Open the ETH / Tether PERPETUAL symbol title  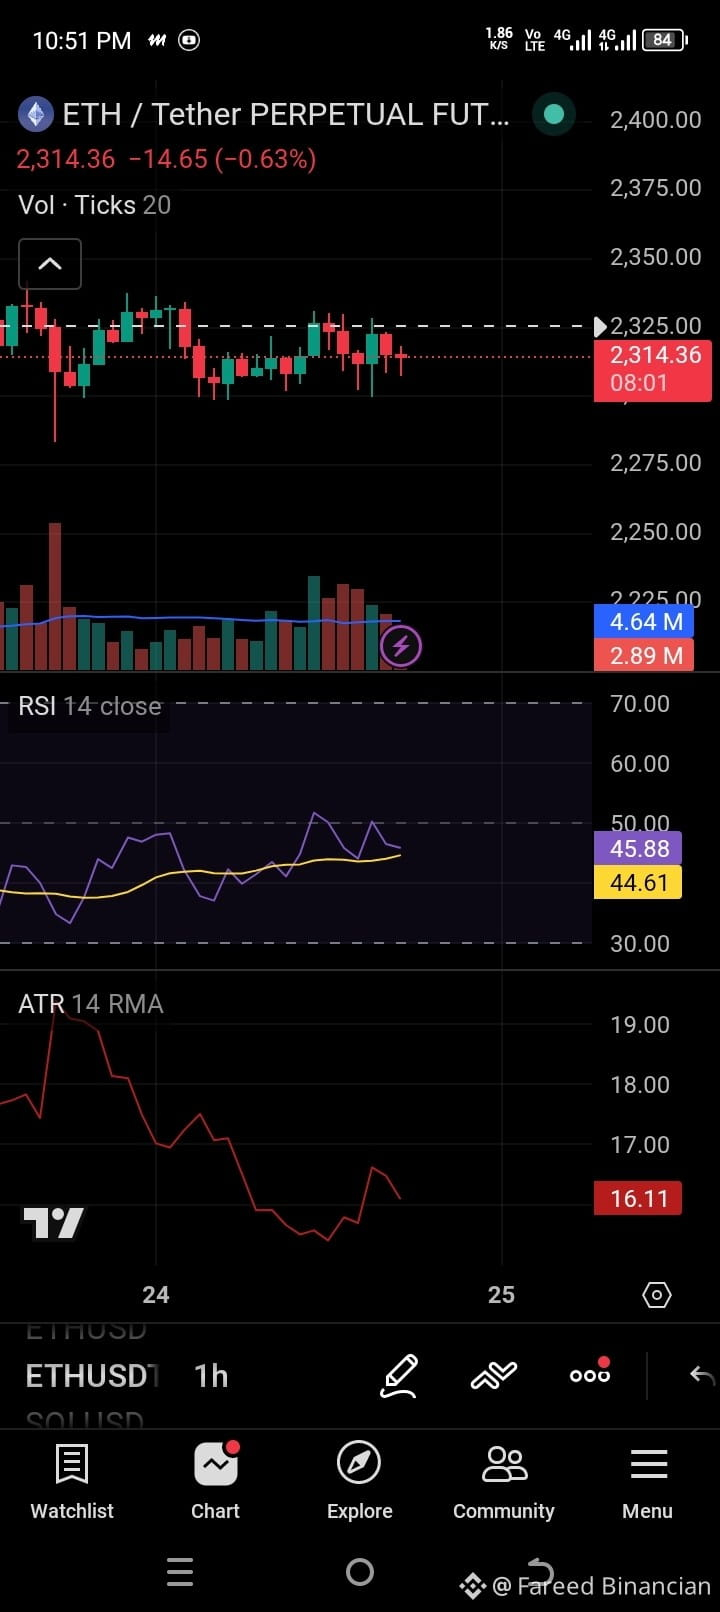286,114
